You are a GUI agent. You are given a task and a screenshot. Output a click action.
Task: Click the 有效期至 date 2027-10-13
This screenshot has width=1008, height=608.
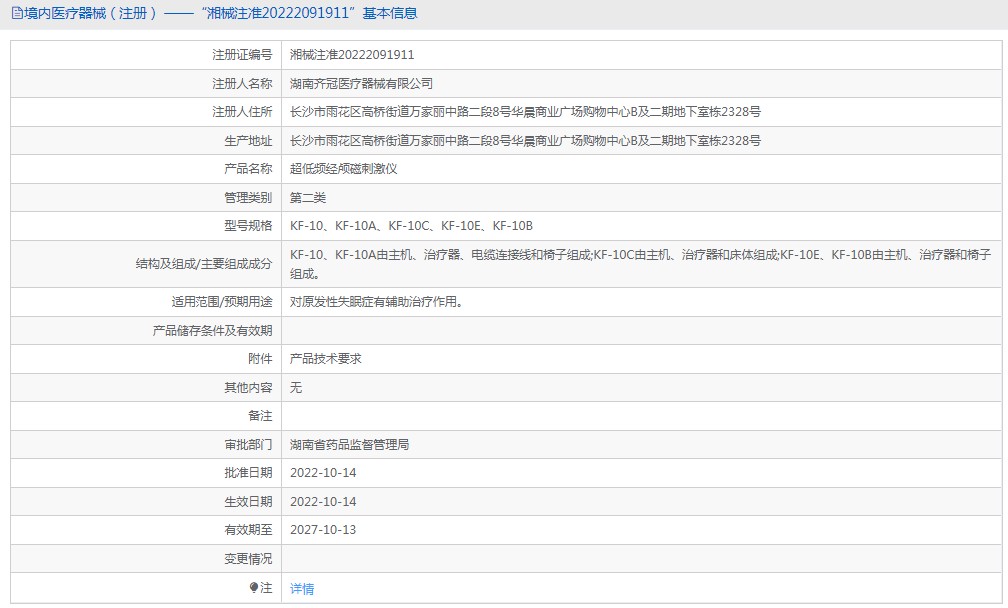click(x=323, y=530)
